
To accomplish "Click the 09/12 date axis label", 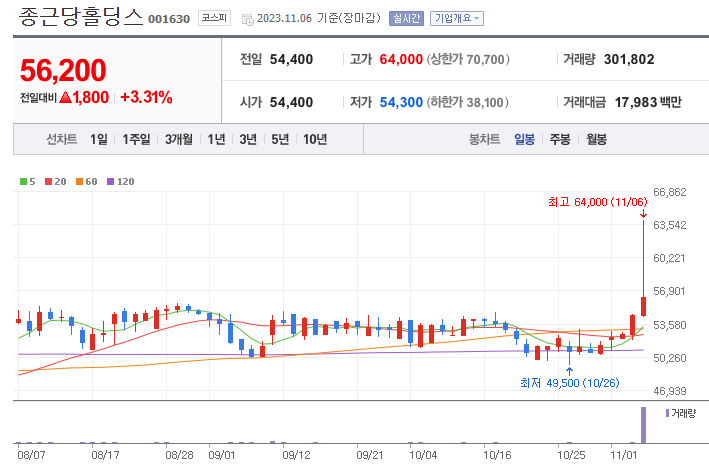I will (296, 455).
